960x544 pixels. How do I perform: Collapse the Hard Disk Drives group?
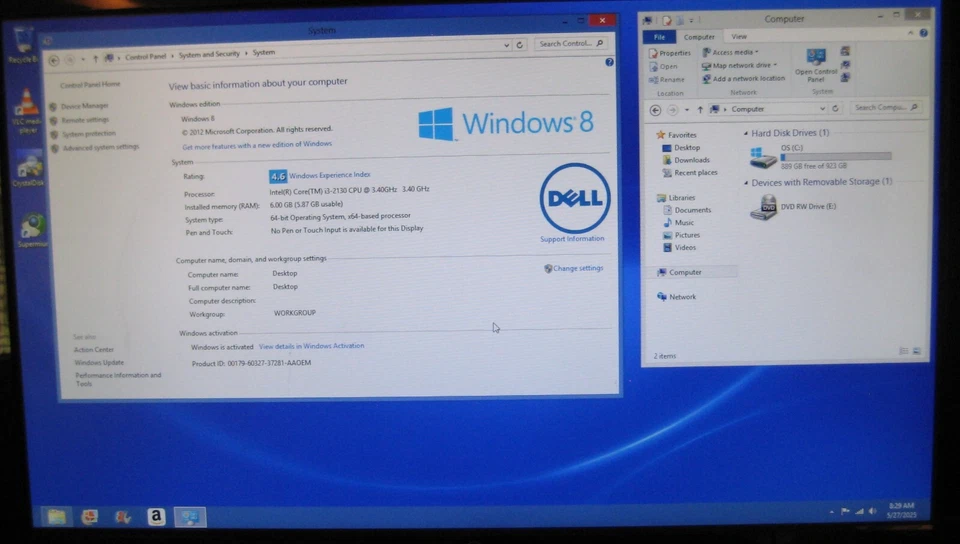746,133
